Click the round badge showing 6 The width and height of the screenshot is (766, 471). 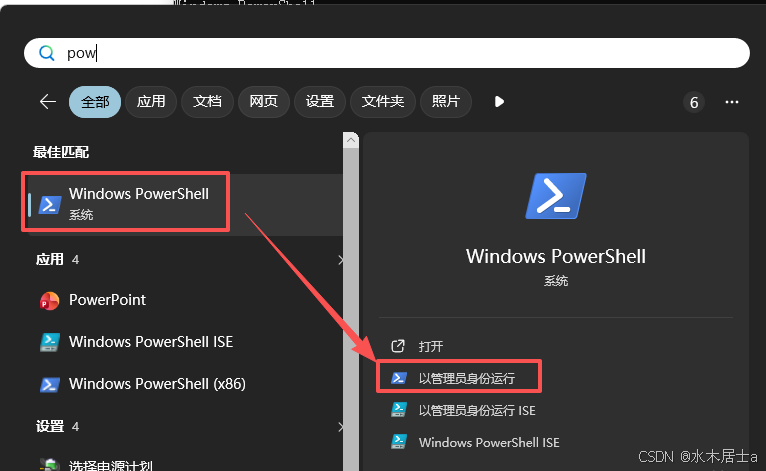click(x=694, y=102)
